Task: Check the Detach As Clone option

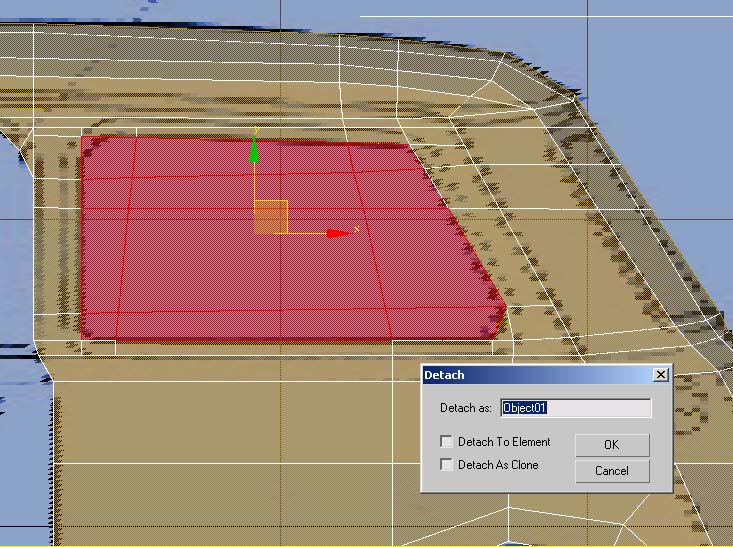Action: [446, 464]
